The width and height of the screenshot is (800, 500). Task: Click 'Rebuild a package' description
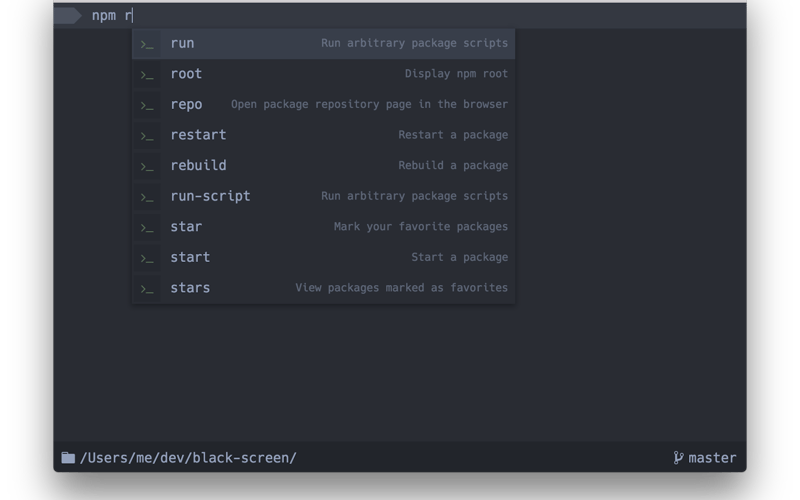pyautogui.click(x=453, y=166)
